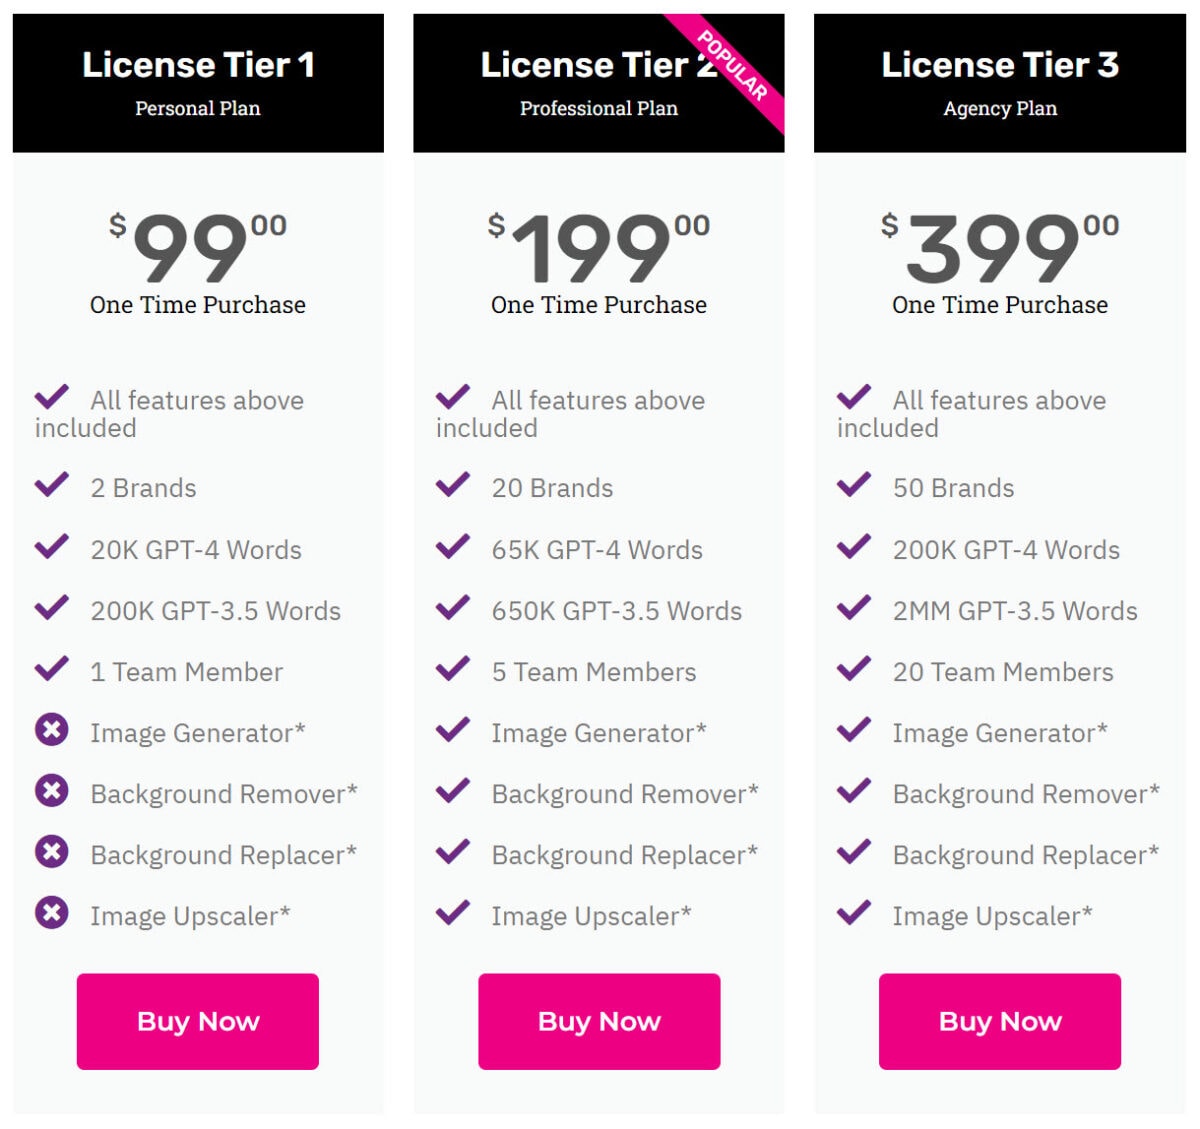Click the checkmark beside 20 Brands
The image size is (1200, 1129).
click(x=452, y=485)
